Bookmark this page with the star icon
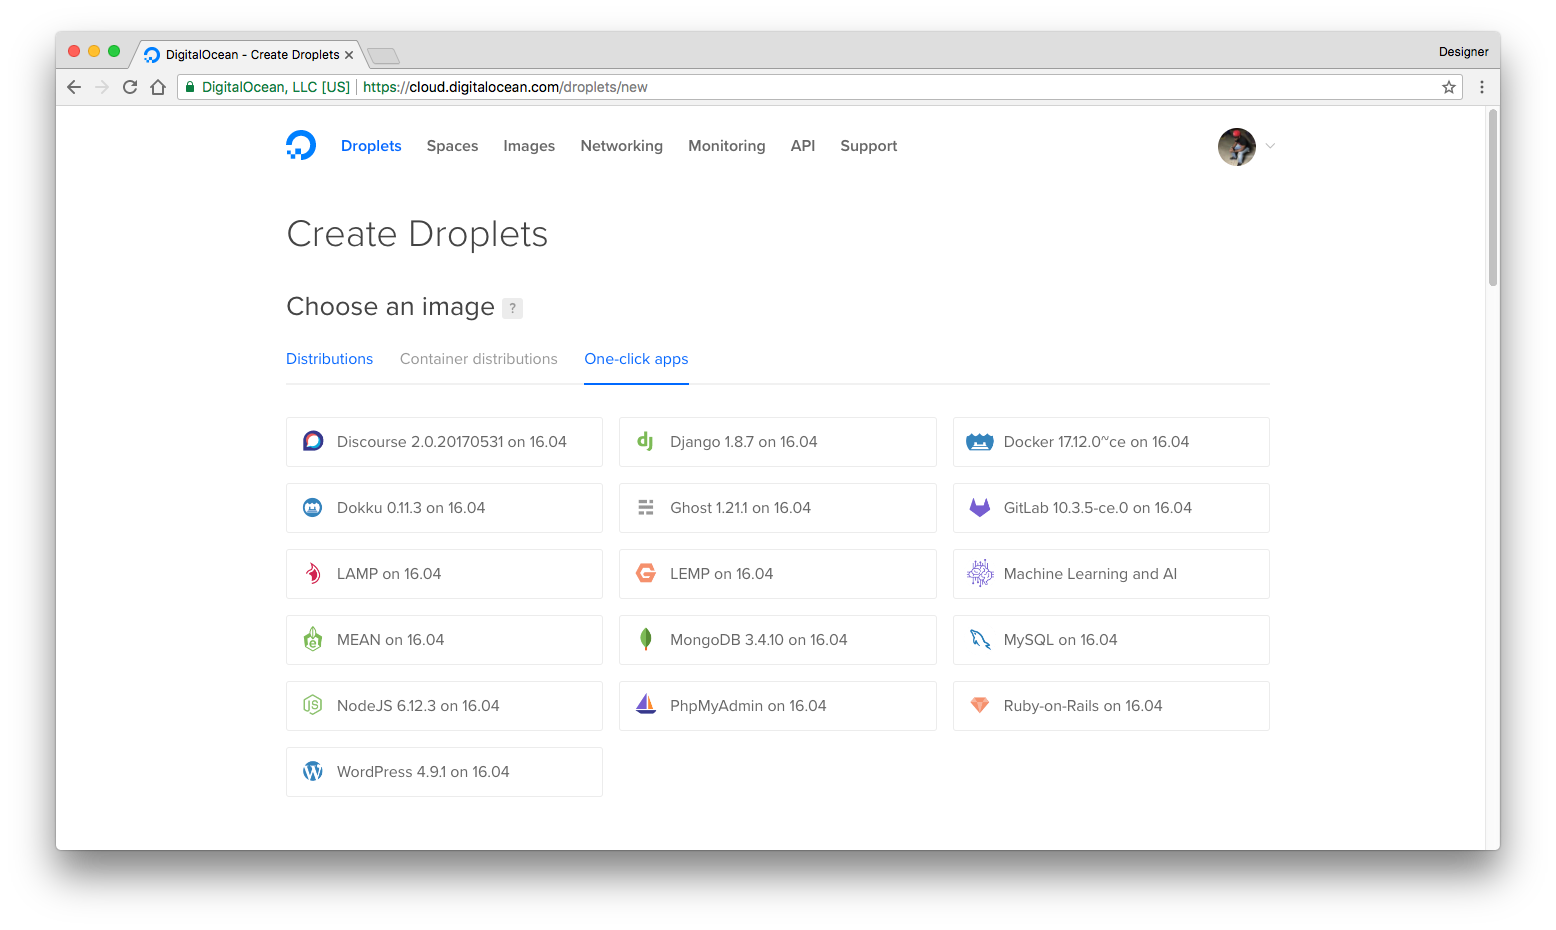This screenshot has width=1556, height=930. [x=1449, y=87]
